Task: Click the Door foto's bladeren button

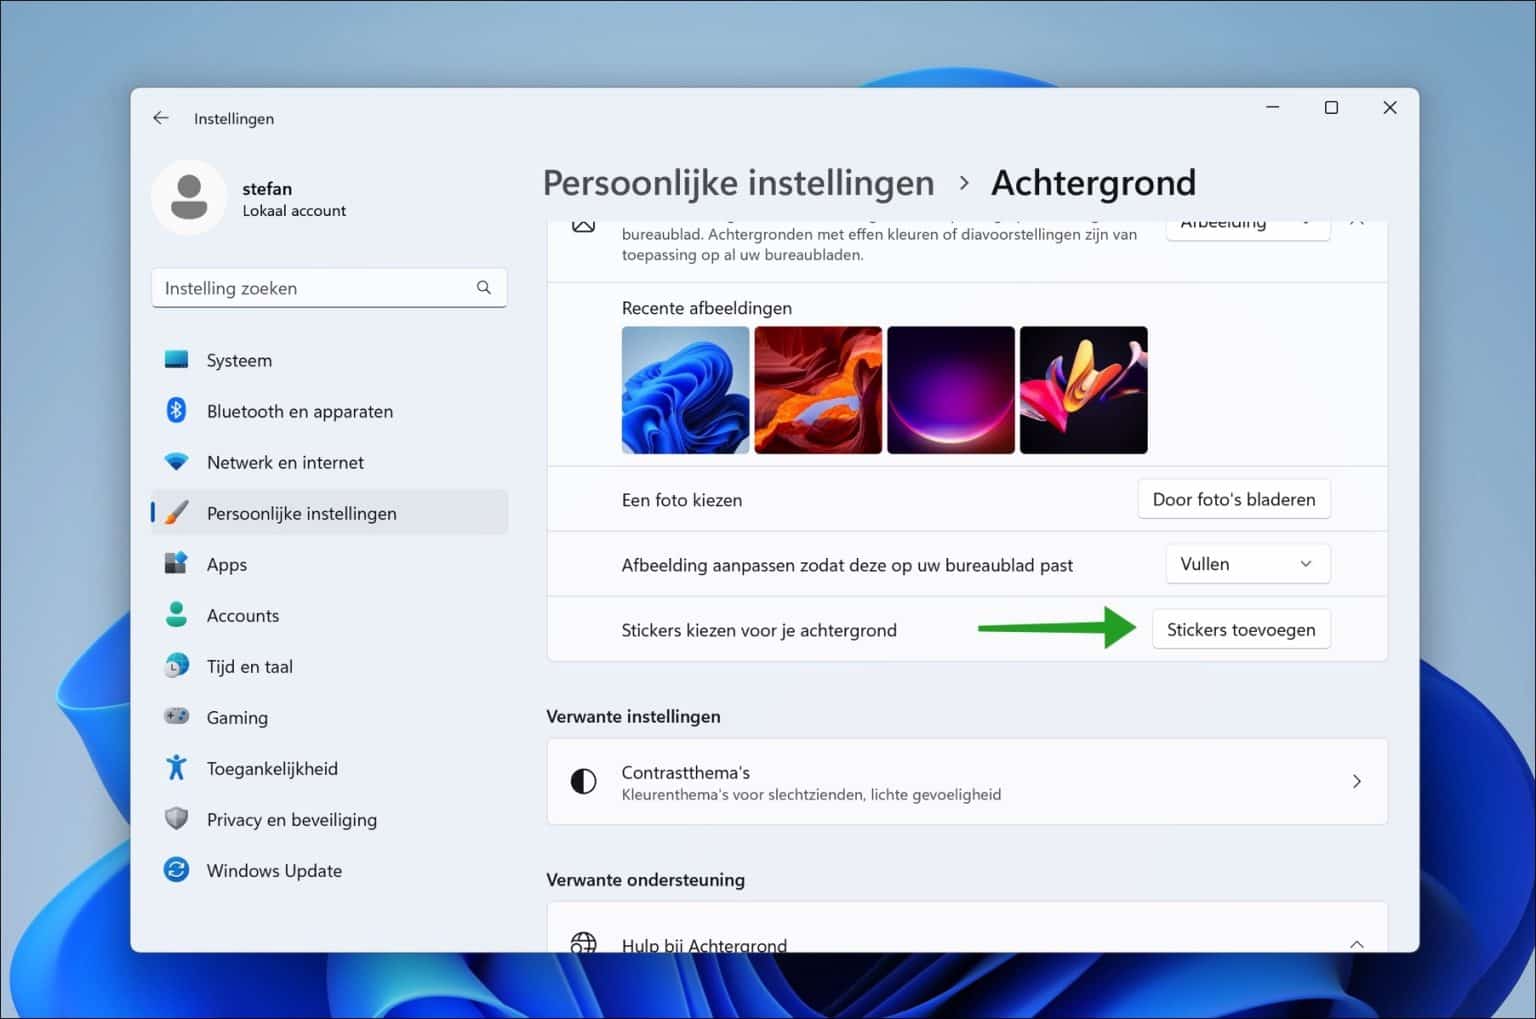Action: pyautogui.click(x=1233, y=499)
